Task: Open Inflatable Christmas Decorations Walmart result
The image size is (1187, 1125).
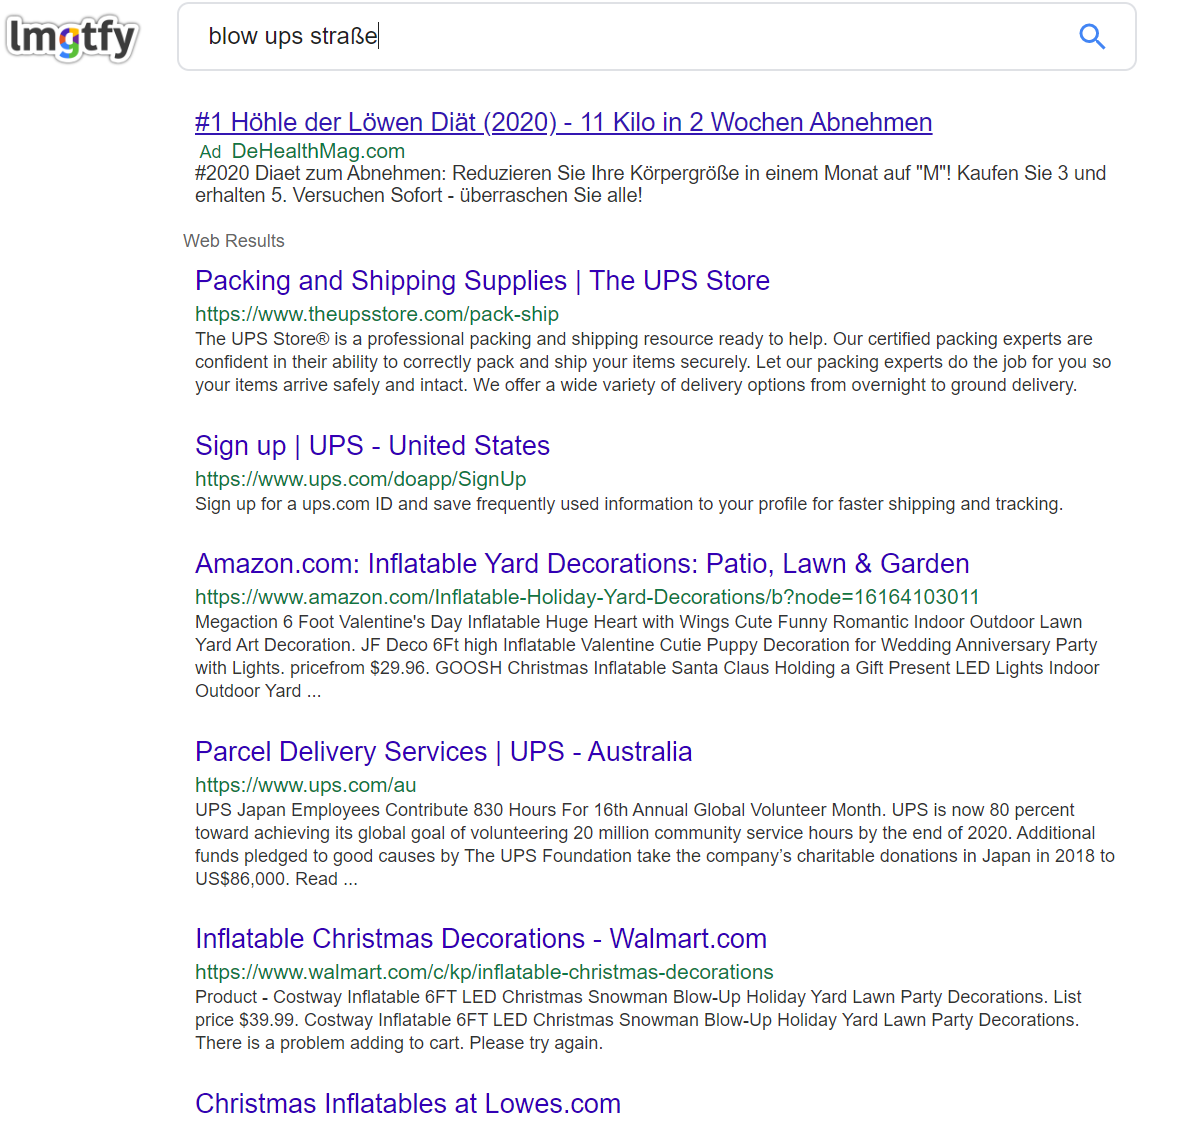Action: [x=481, y=939]
